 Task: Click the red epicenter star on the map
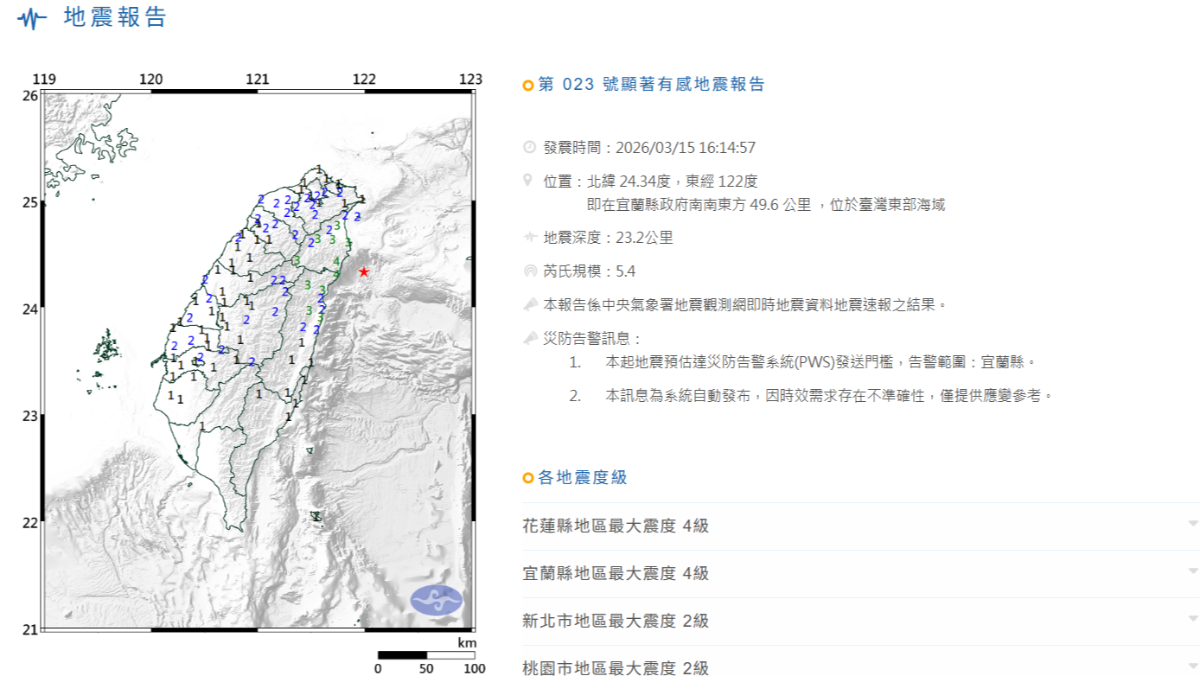(x=364, y=272)
